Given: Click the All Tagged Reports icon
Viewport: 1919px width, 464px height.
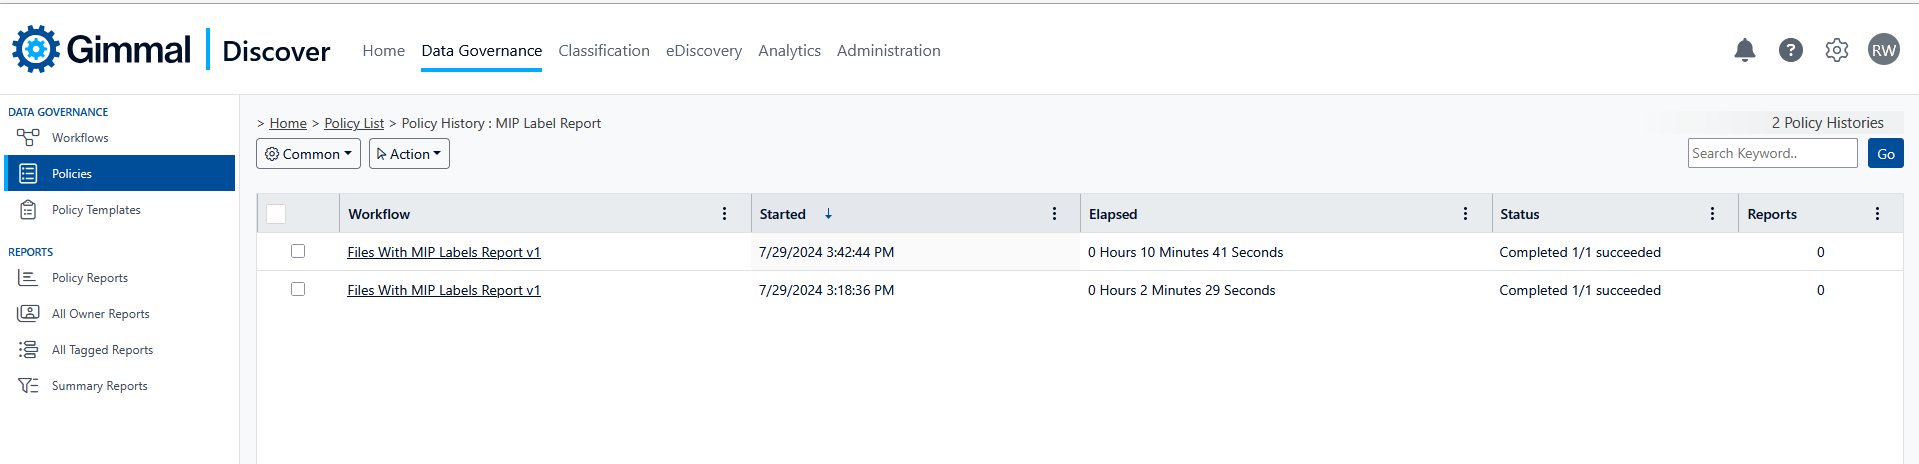Looking at the screenshot, I should [28, 350].
